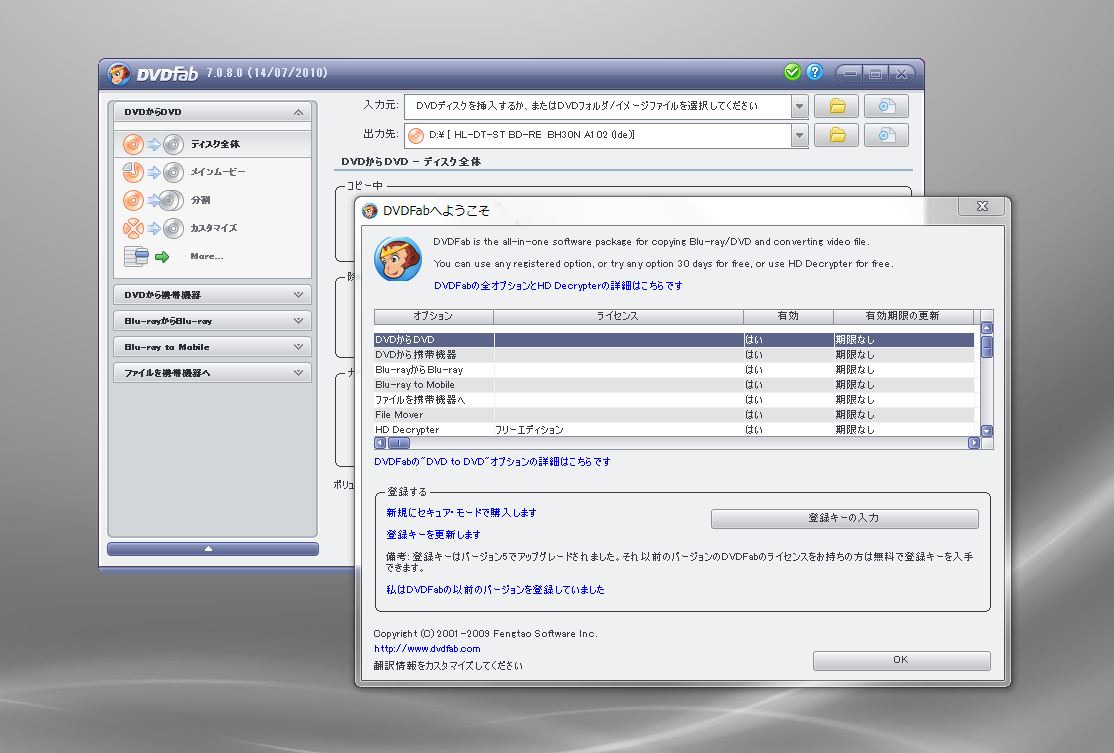Browse source folder icon next to 入力元
1114x753 pixels.
pyautogui.click(x=836, y=107)
